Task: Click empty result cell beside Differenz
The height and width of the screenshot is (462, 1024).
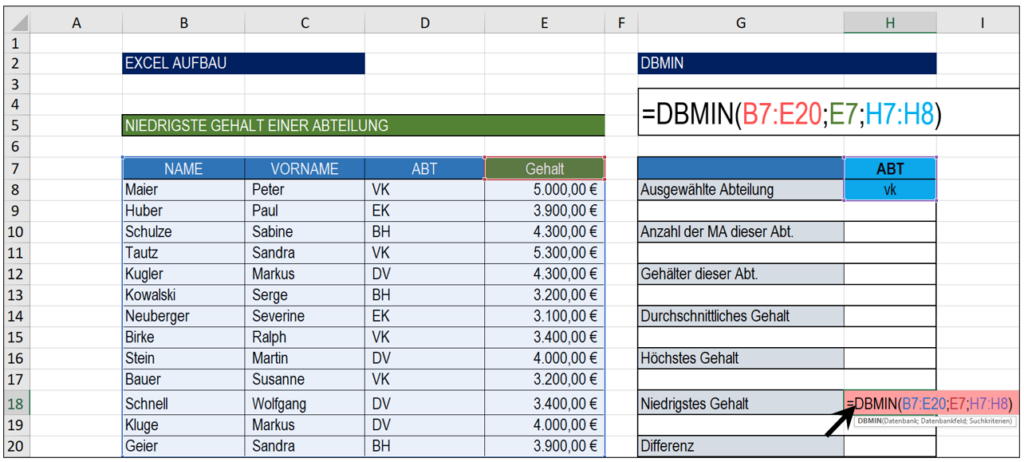Action: [x=890, y=448]
